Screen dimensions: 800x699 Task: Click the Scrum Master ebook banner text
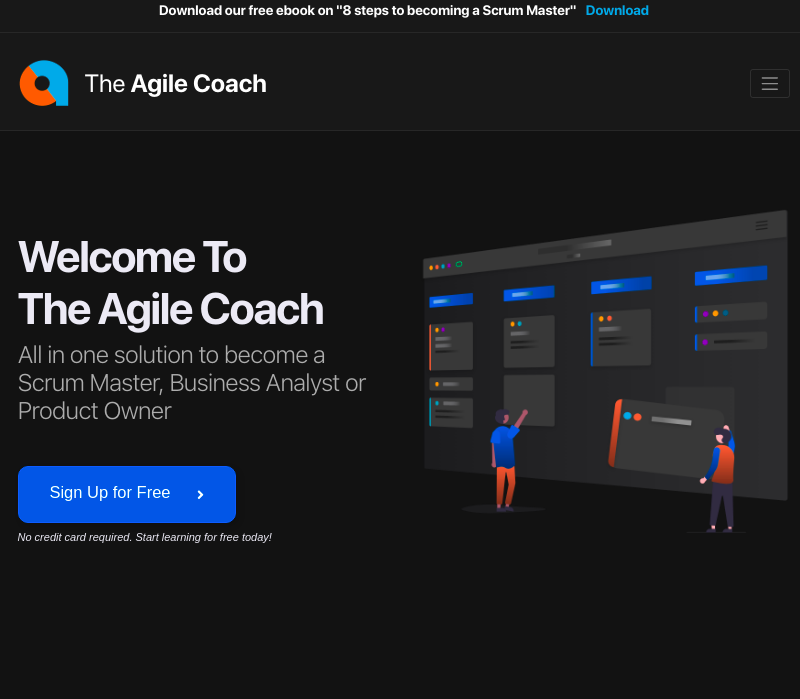(367, 11)
